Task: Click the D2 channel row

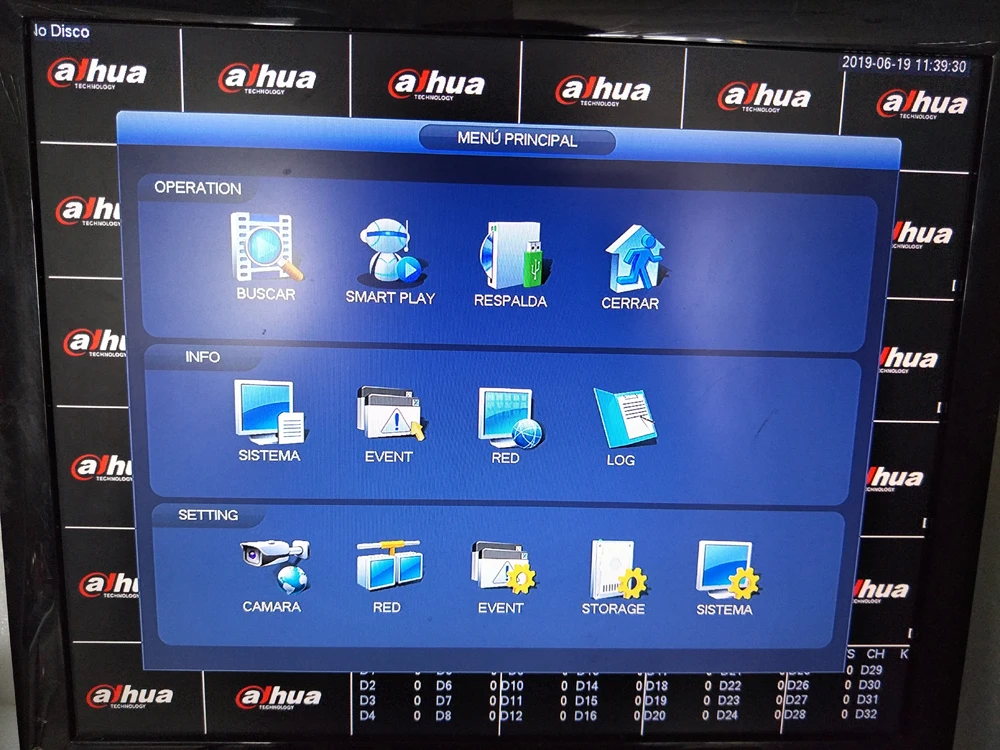Action: click(390, 686)
